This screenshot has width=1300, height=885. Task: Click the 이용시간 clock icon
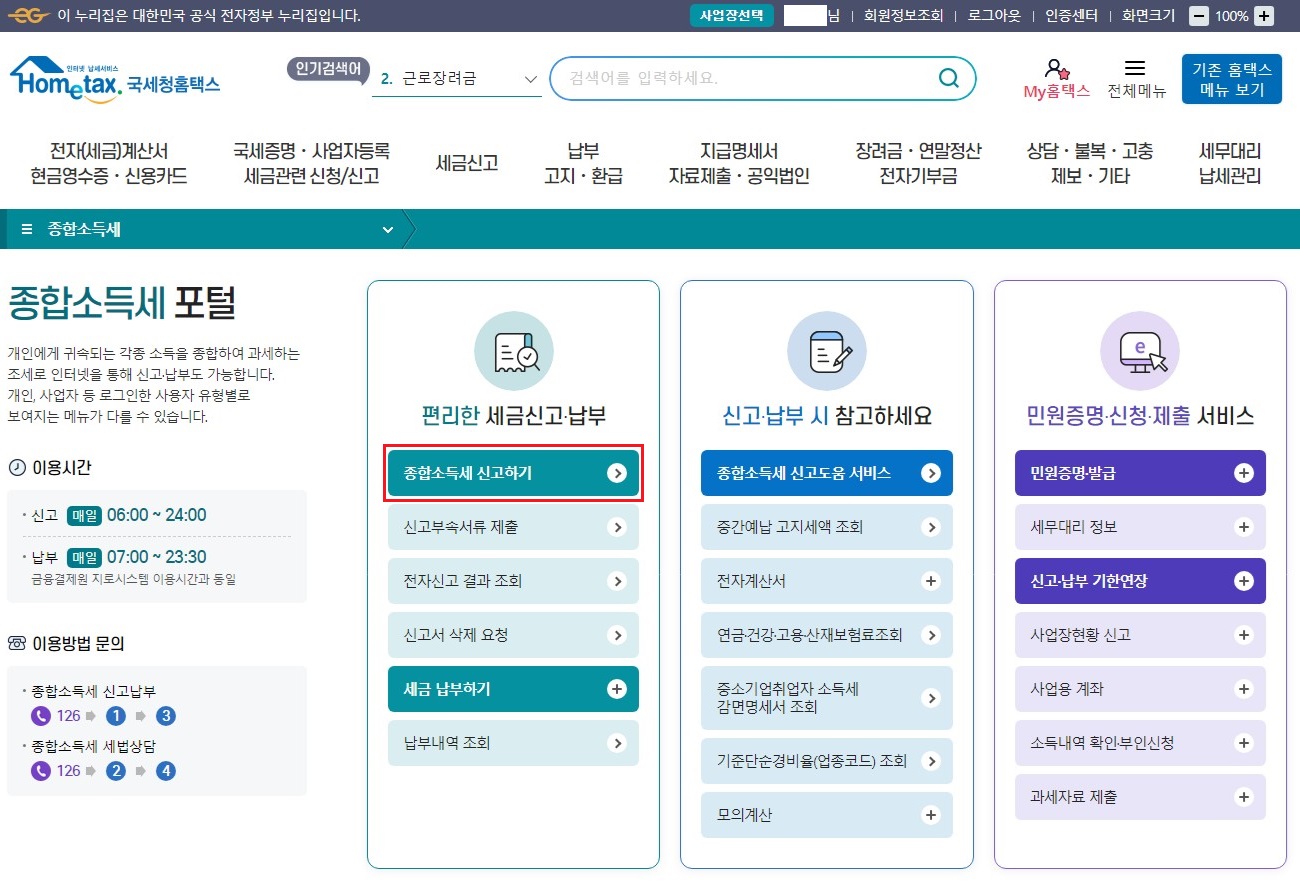[x=17, y=468]
